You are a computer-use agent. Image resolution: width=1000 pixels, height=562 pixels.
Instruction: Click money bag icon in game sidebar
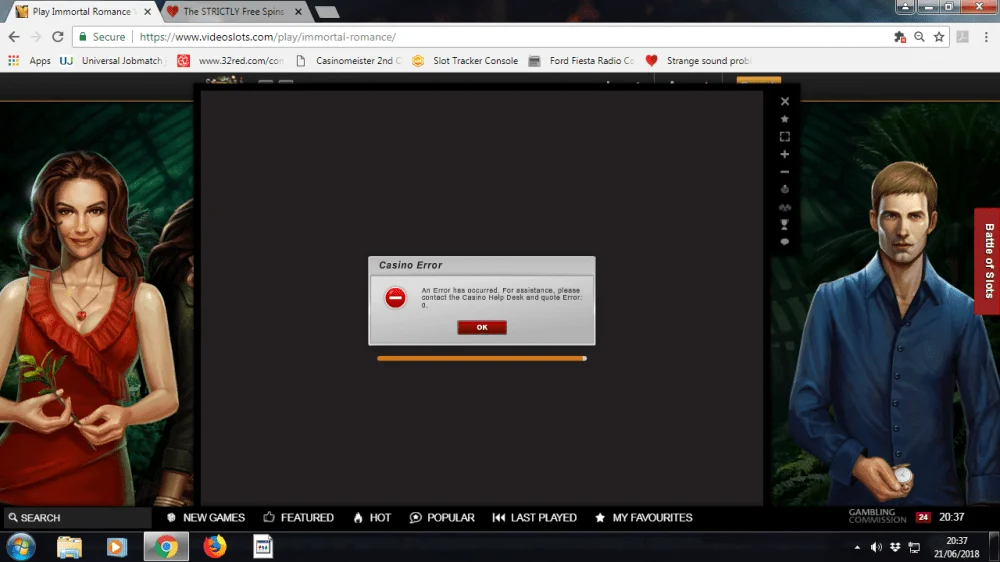pyautogui.click(x=784, y=189)
